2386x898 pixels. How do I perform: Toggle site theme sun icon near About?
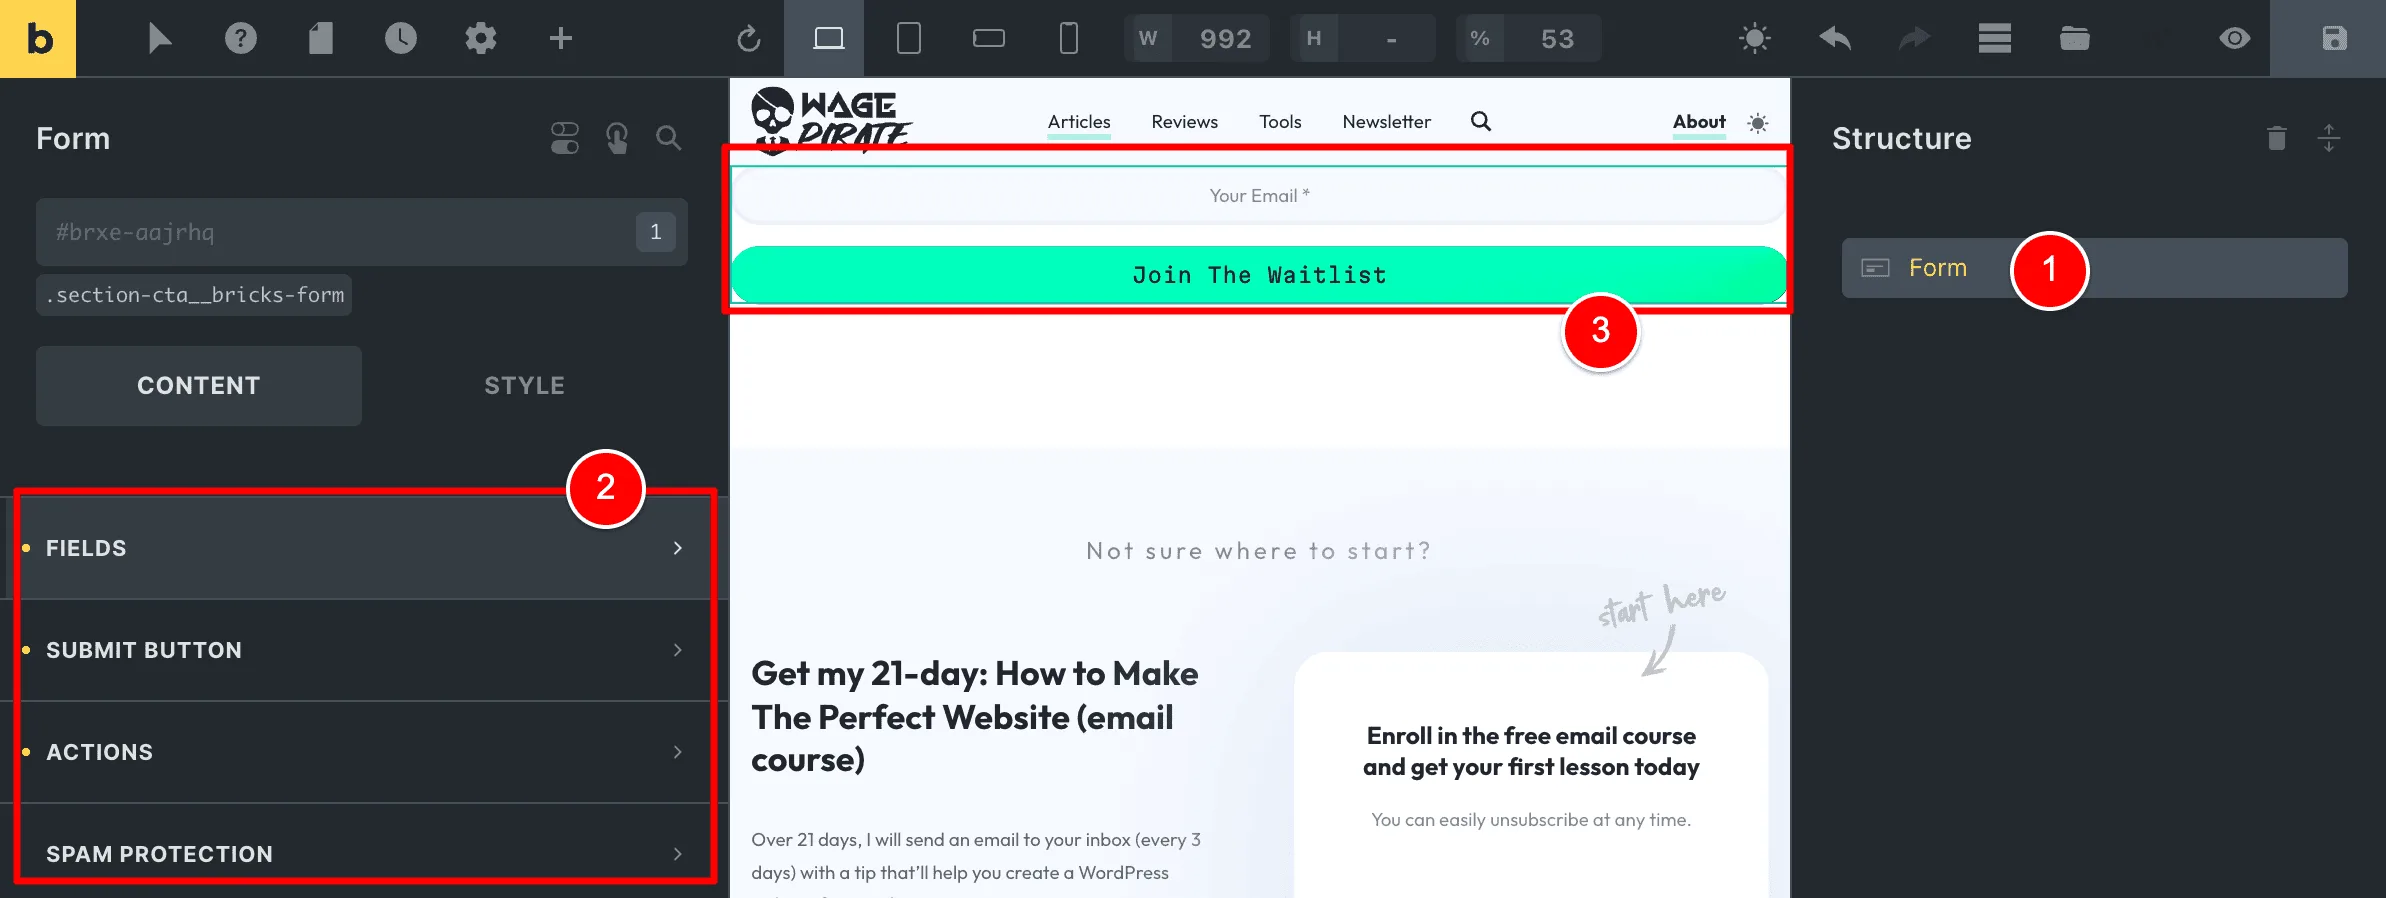point(1757,123)
